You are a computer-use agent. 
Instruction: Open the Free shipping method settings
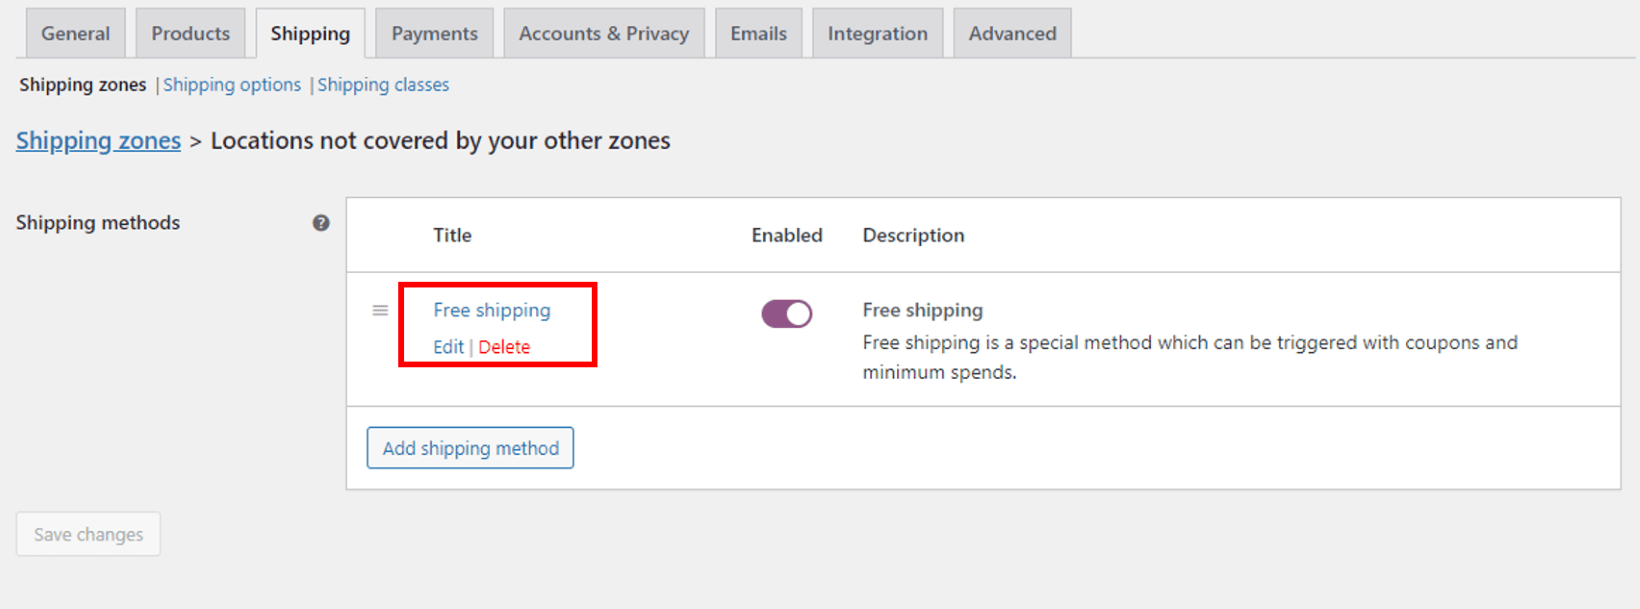(492, 310)
